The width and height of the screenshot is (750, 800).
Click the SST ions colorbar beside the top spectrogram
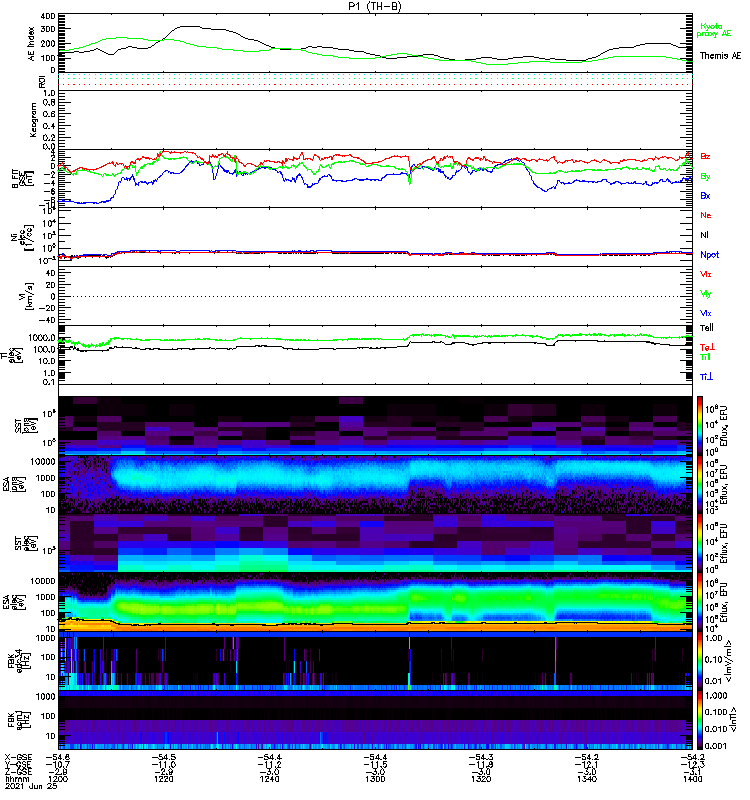pos(701,424)
